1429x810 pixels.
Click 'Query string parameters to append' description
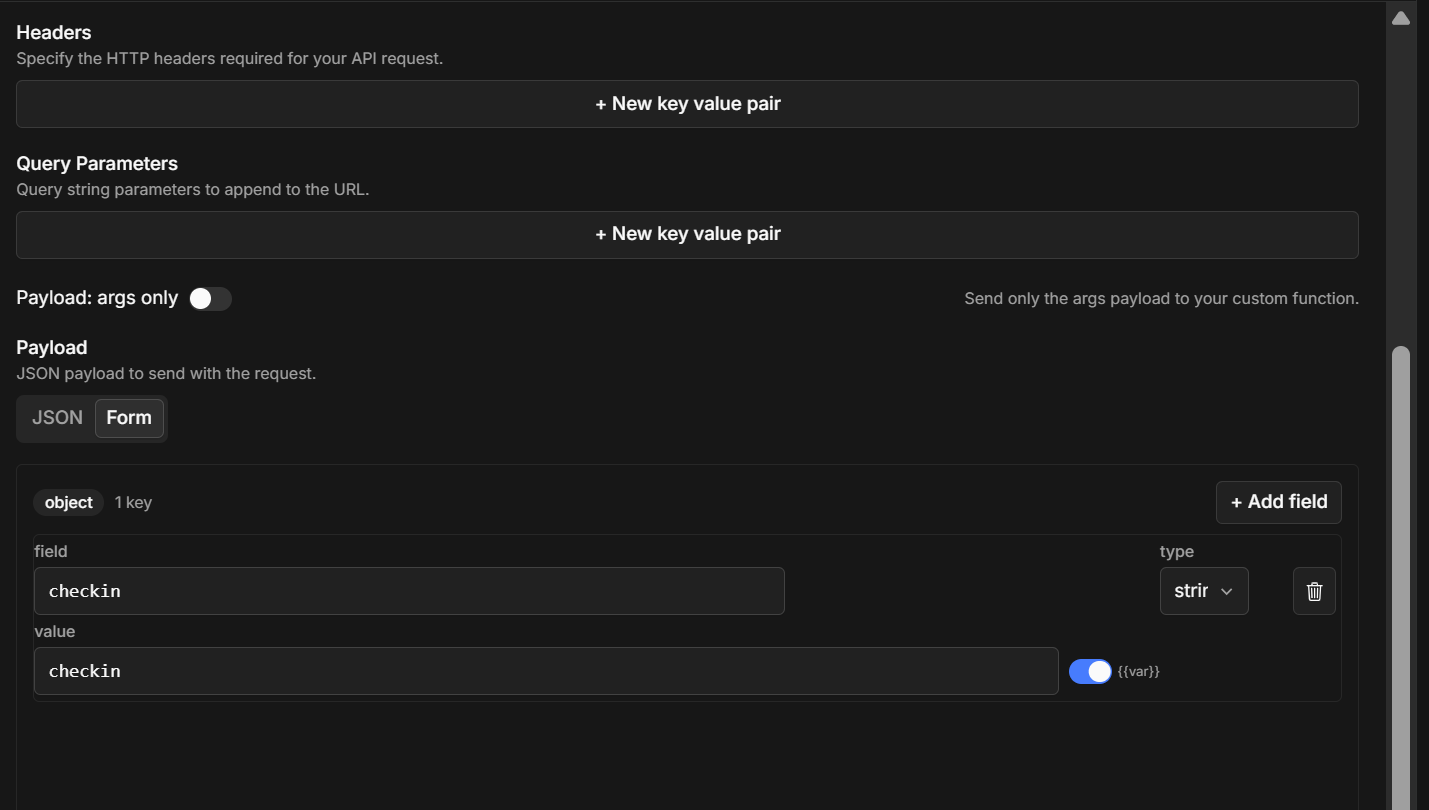[x=193, y=189]
